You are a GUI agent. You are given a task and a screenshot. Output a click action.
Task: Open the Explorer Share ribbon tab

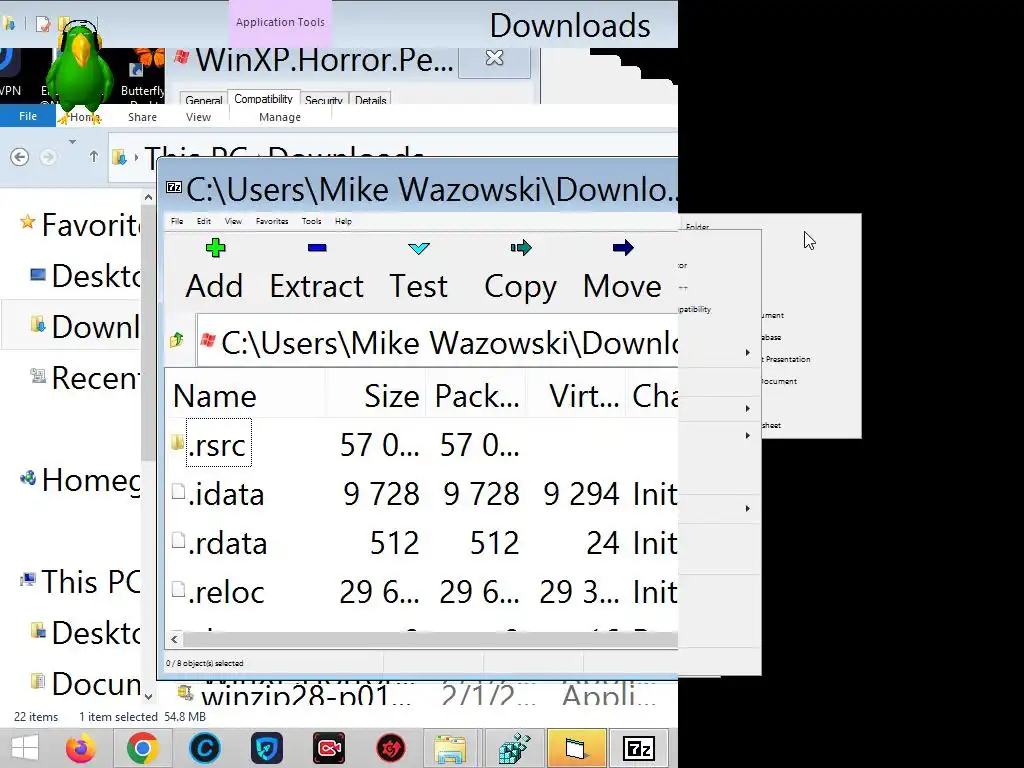(x=142, y=117)
